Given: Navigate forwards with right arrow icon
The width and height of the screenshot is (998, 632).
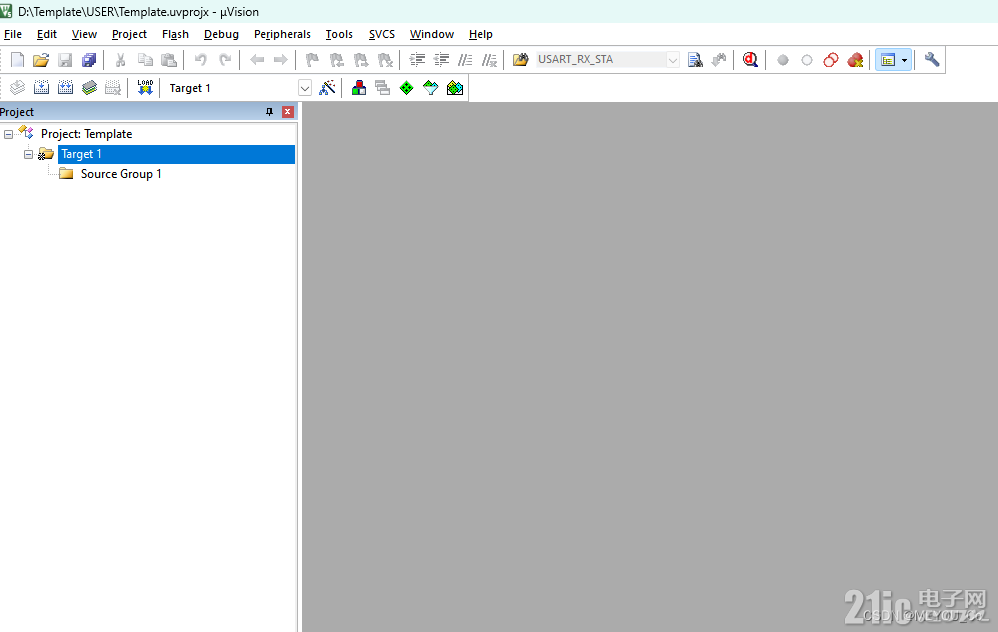Looking at the screenshot, I should point(281,60).
